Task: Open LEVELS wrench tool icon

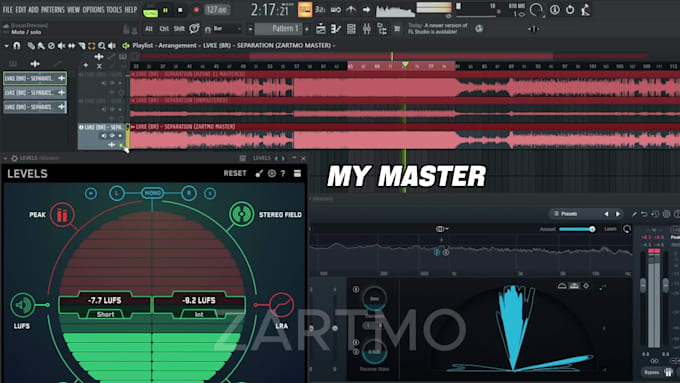Action: 259,173
